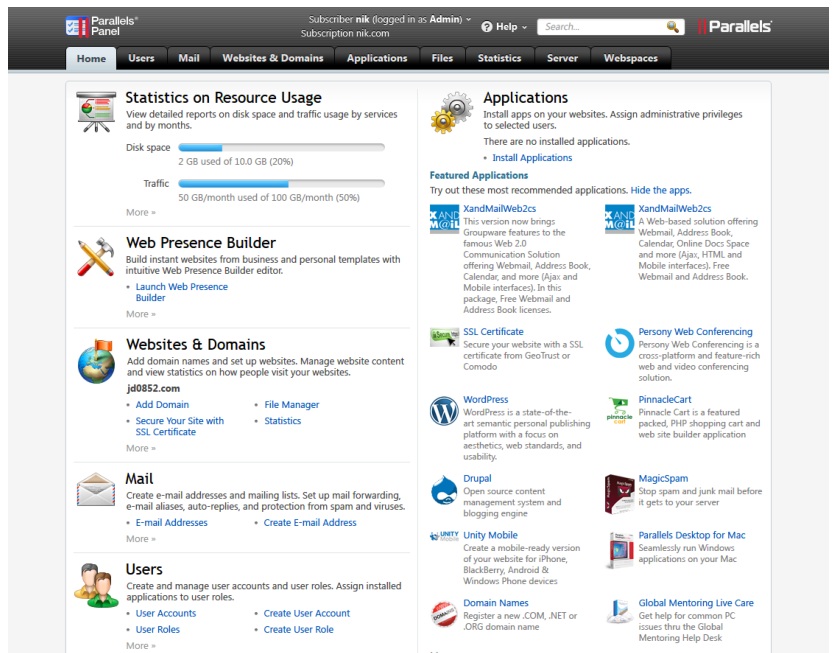The width and height of the screenshot is (836, 653).
Task: Click the '50 GB/month used of 100 GB/month (50%)' text
Action: click(269, 198)
